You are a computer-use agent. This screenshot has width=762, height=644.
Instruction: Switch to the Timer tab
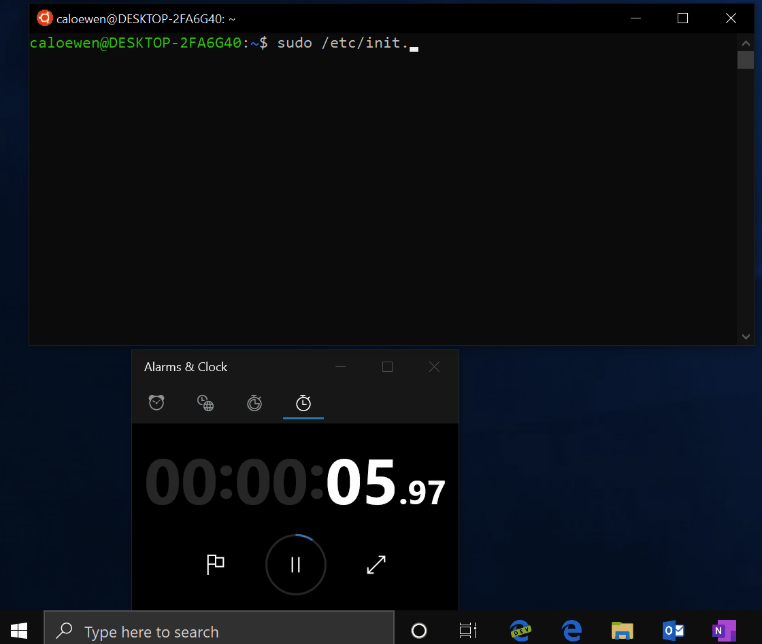pyautogui.click(x=254, y=403)
